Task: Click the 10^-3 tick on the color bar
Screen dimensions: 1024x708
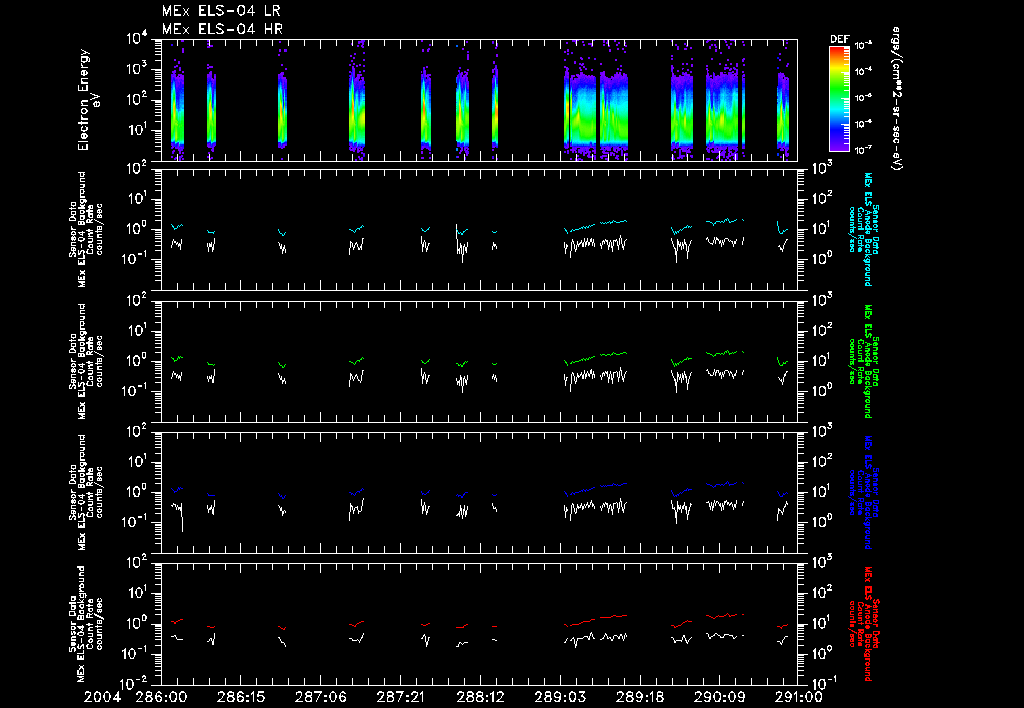Action: [863, 45]
